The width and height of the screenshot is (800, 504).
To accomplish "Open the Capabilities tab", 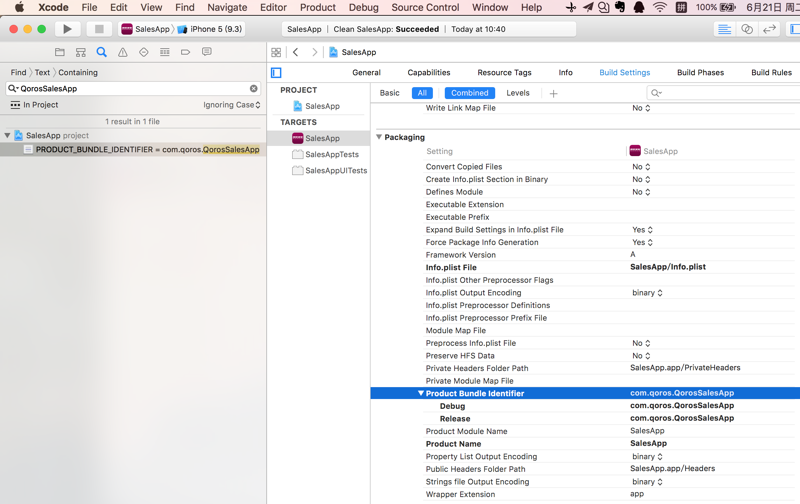I will [429, 72].
